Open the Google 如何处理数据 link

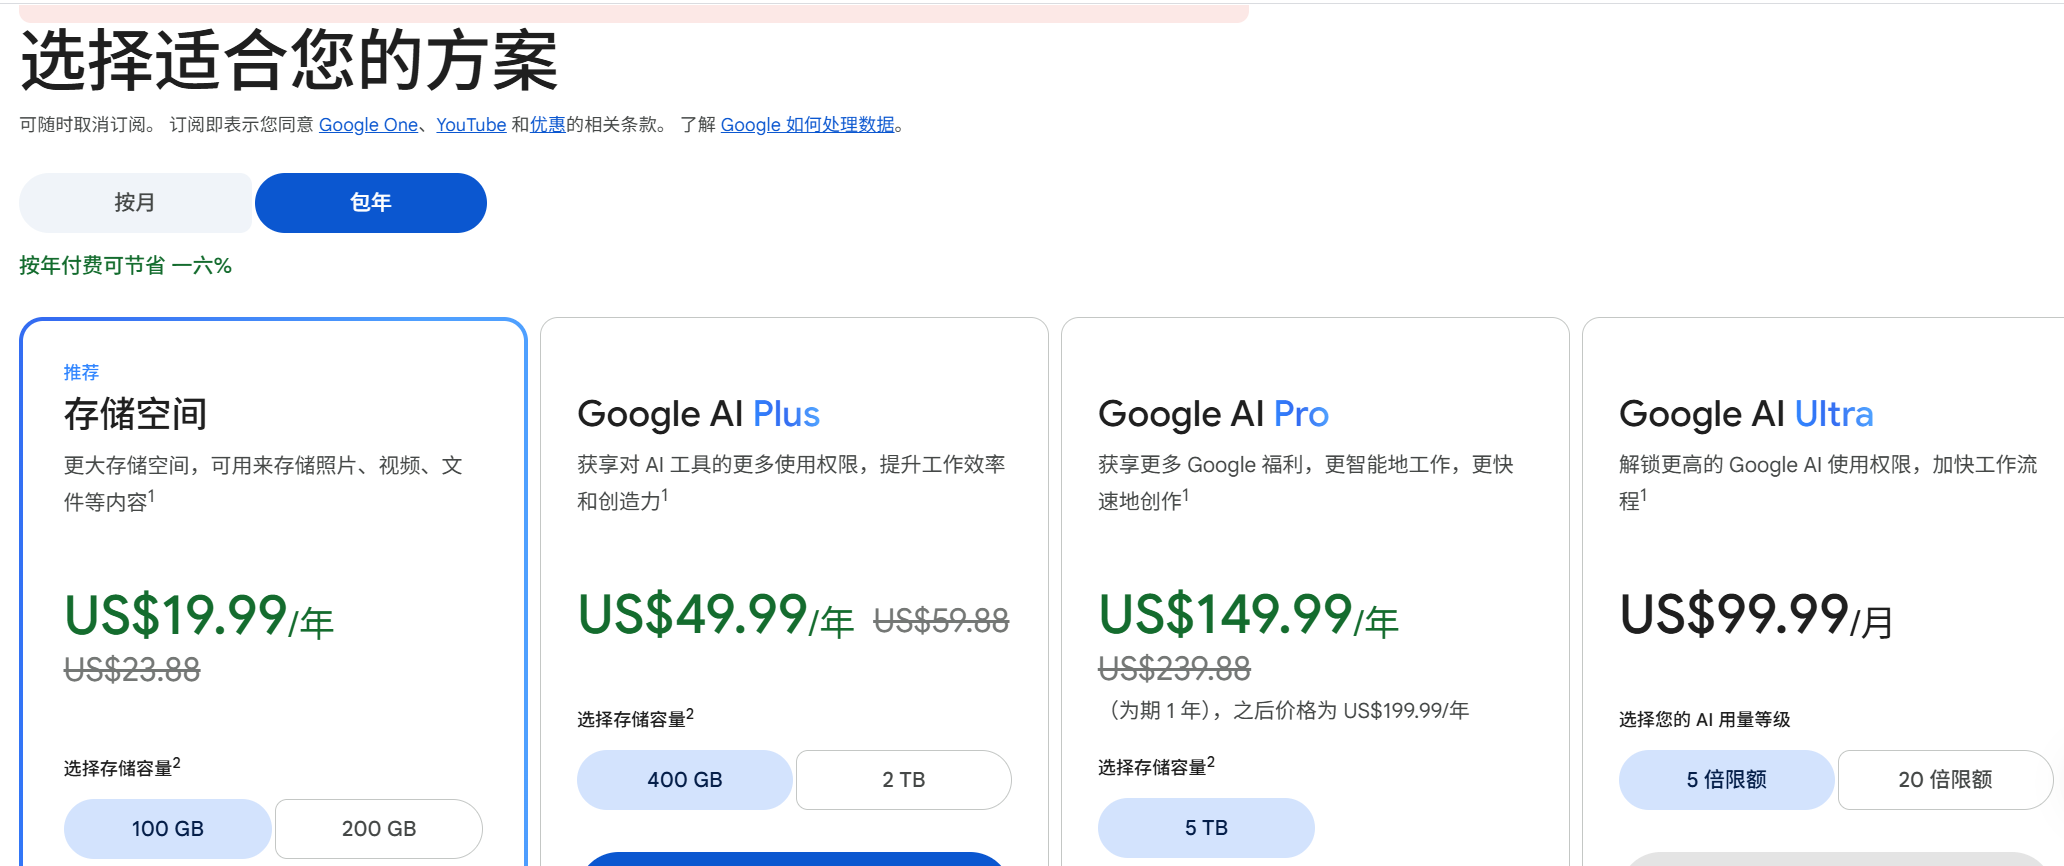[x=808, y=125]
